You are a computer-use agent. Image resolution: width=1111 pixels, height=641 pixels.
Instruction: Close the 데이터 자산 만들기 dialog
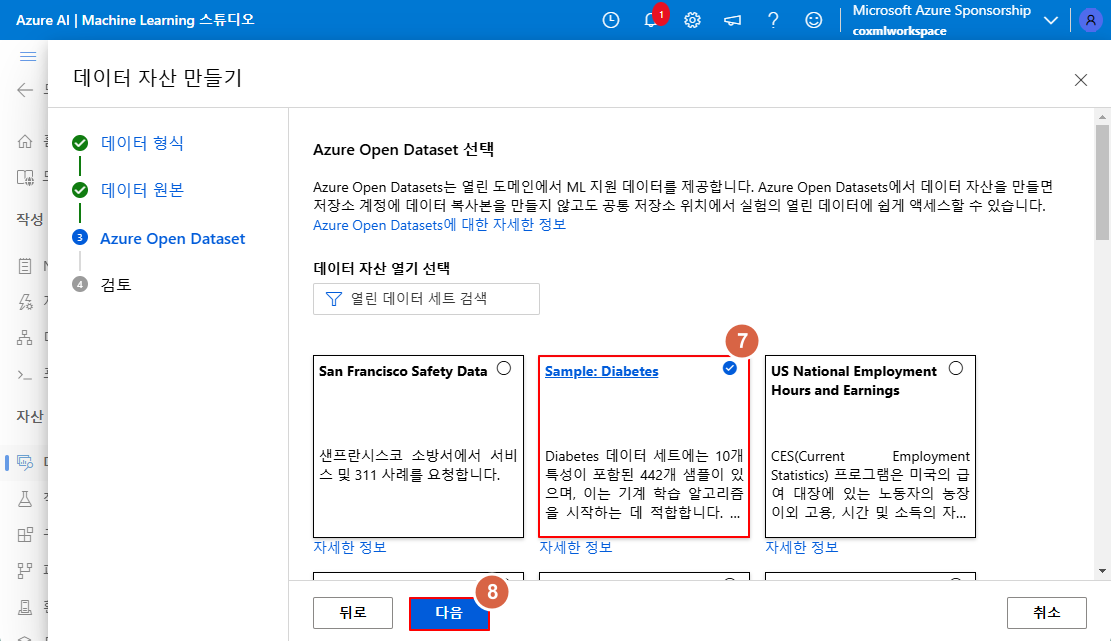click(1081, 80)
